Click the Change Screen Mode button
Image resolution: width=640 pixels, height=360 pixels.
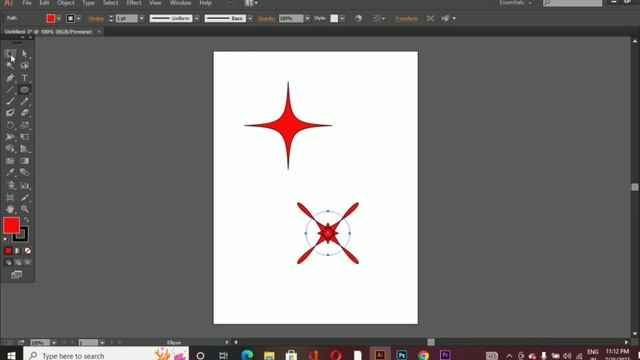17,275
